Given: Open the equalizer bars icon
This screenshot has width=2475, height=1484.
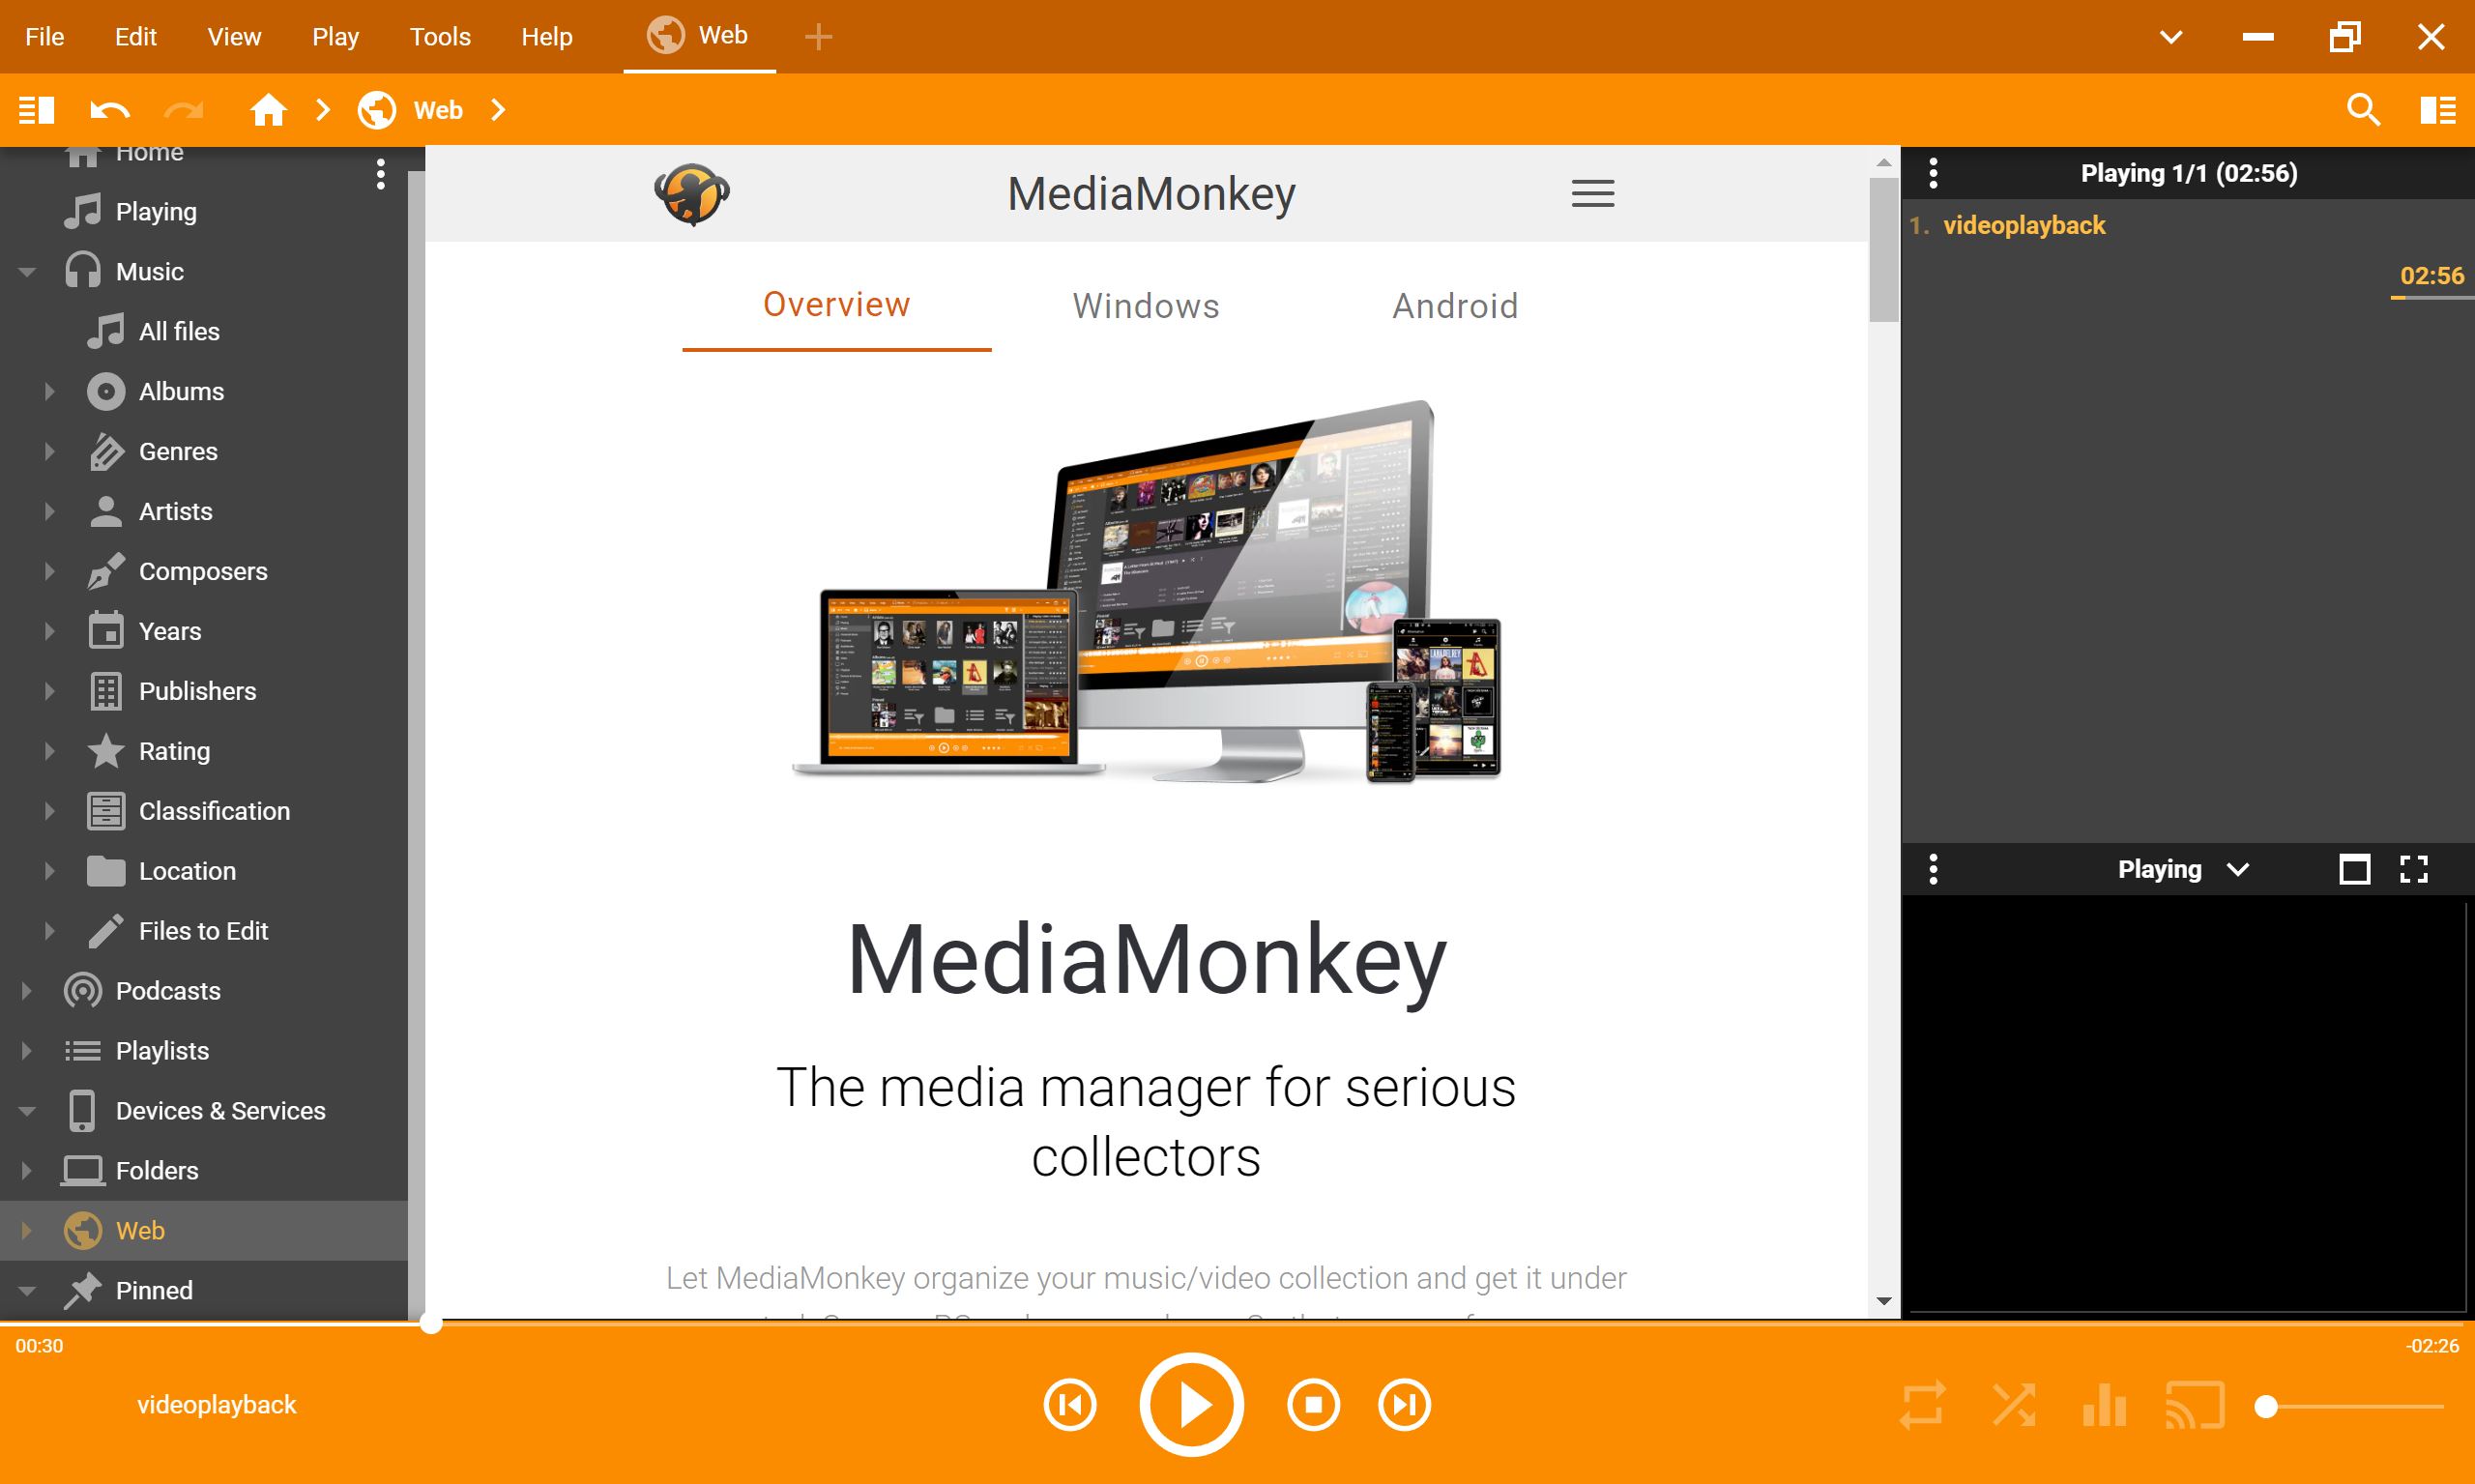Looking at the screenshot, I should click(2104, 1405).
